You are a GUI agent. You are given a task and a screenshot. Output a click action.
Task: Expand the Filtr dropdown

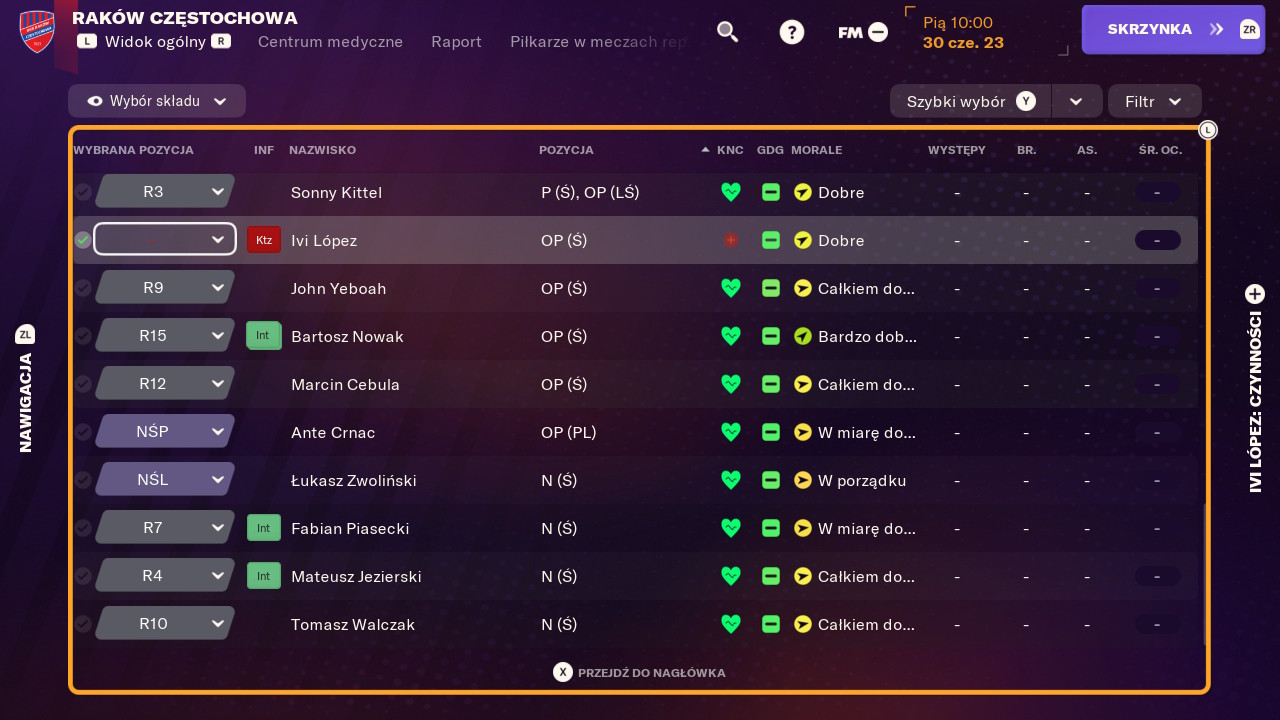coord(1155,101)
